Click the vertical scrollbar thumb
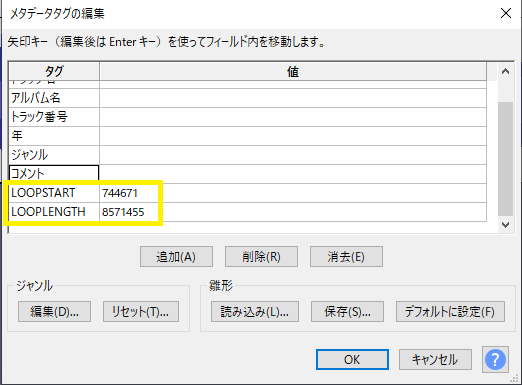 (505, 159)
